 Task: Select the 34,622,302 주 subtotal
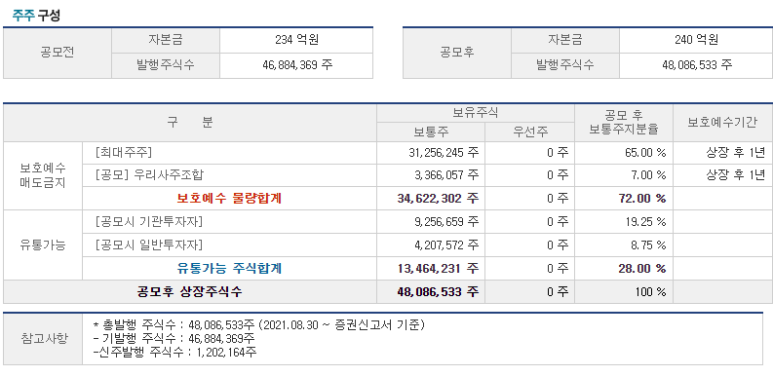(x=438, y=199)
